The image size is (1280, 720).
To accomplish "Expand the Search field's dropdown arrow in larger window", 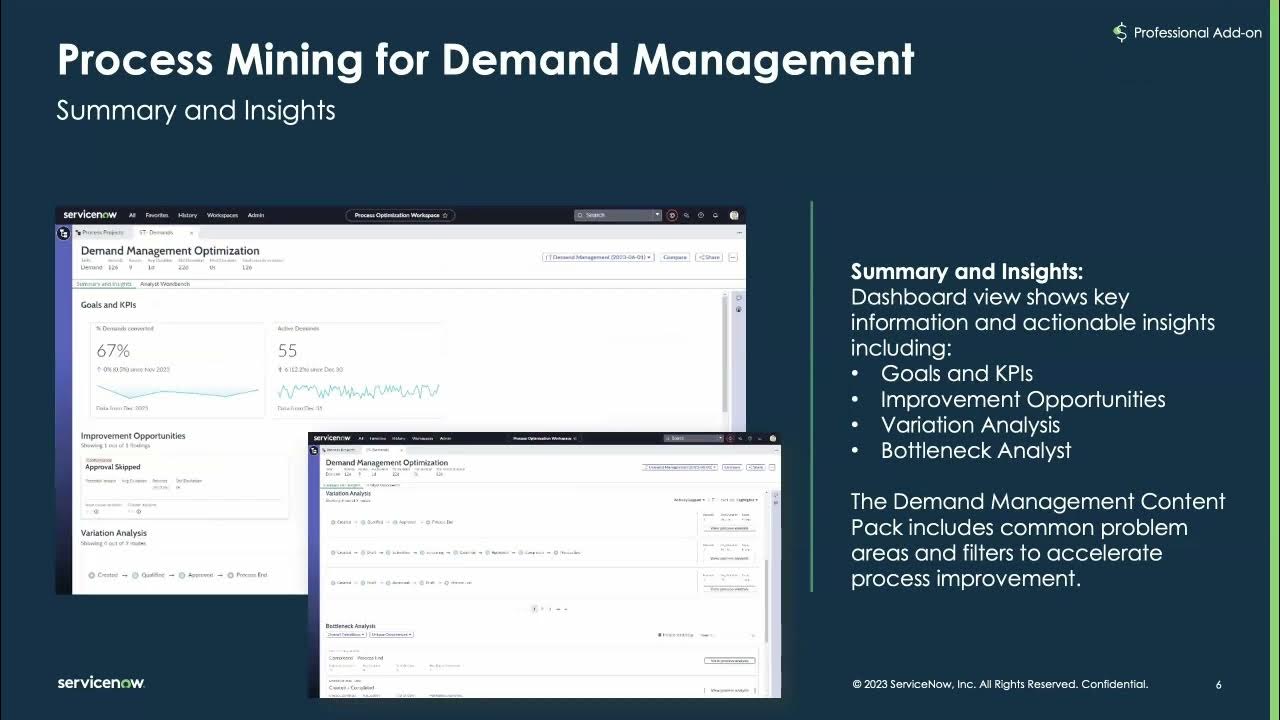I will [657, 215].
